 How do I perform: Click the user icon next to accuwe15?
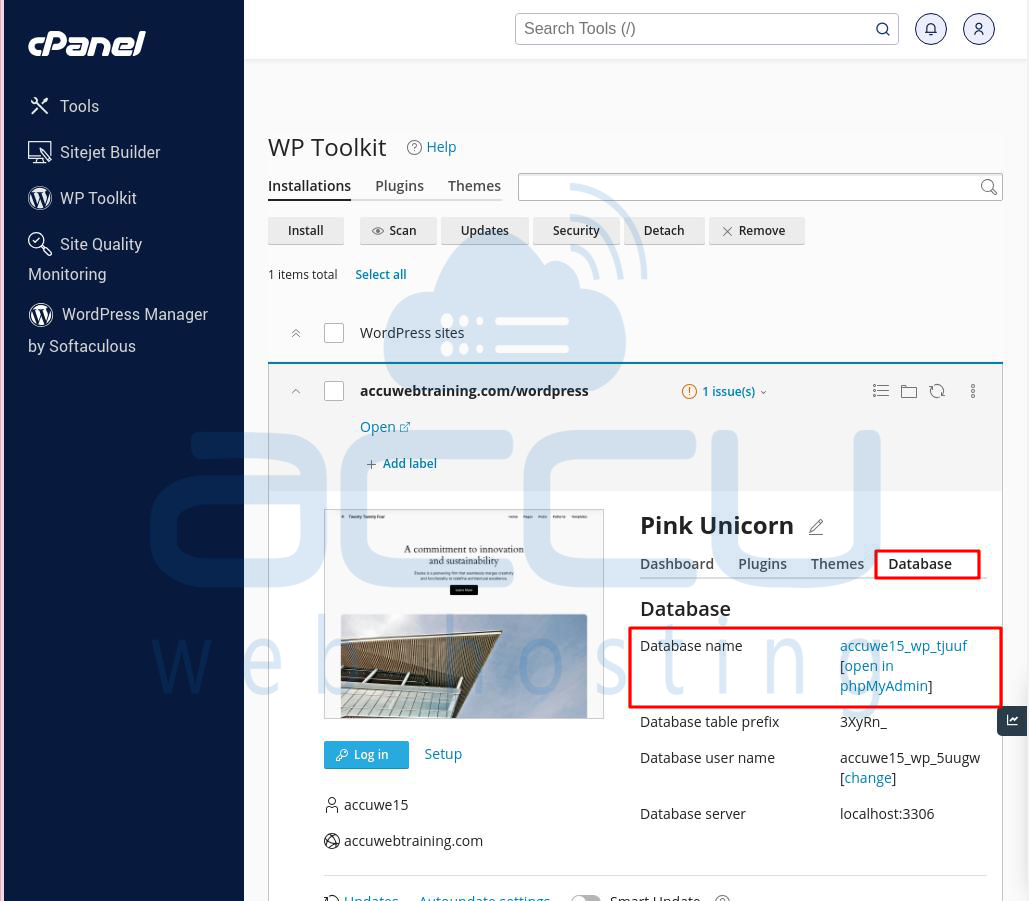tap(332, 805)
